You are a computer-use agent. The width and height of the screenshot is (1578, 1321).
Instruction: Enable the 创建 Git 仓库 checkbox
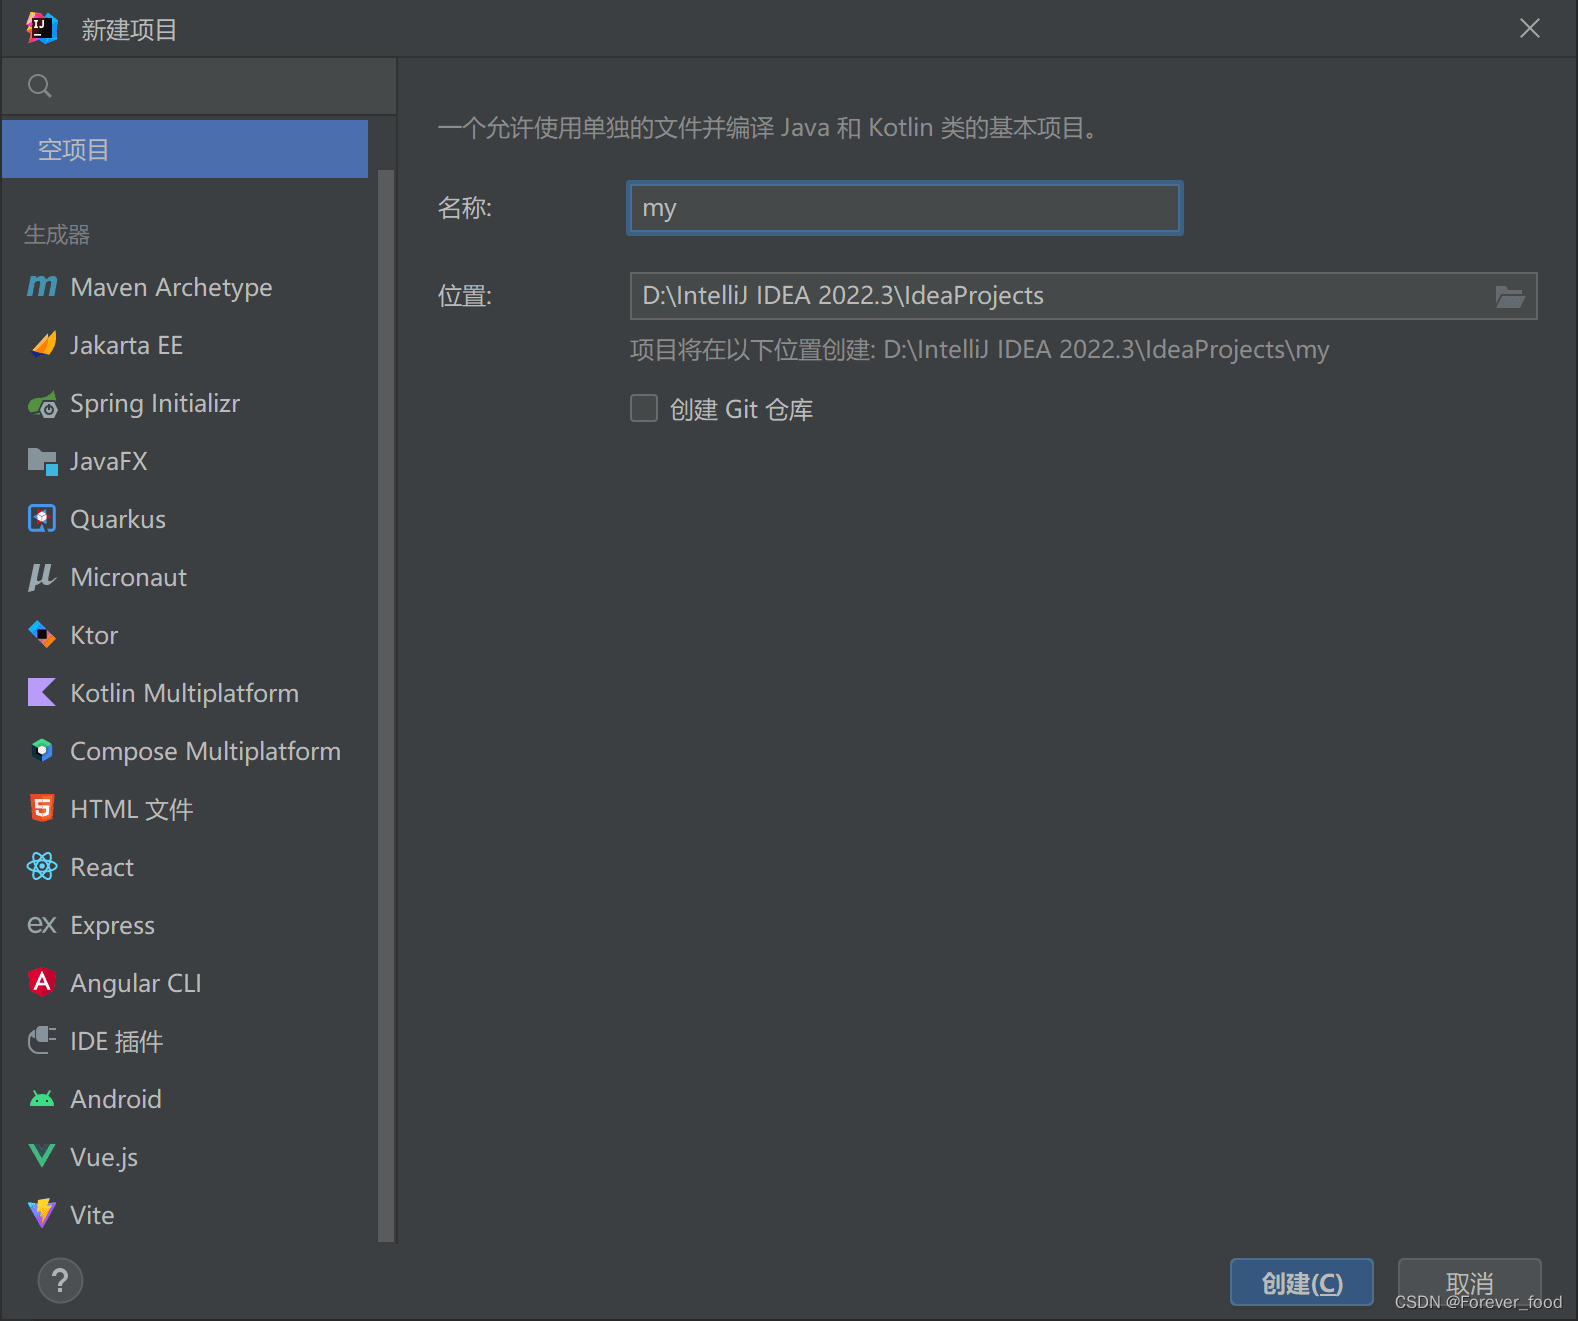[x=644, y=408]
